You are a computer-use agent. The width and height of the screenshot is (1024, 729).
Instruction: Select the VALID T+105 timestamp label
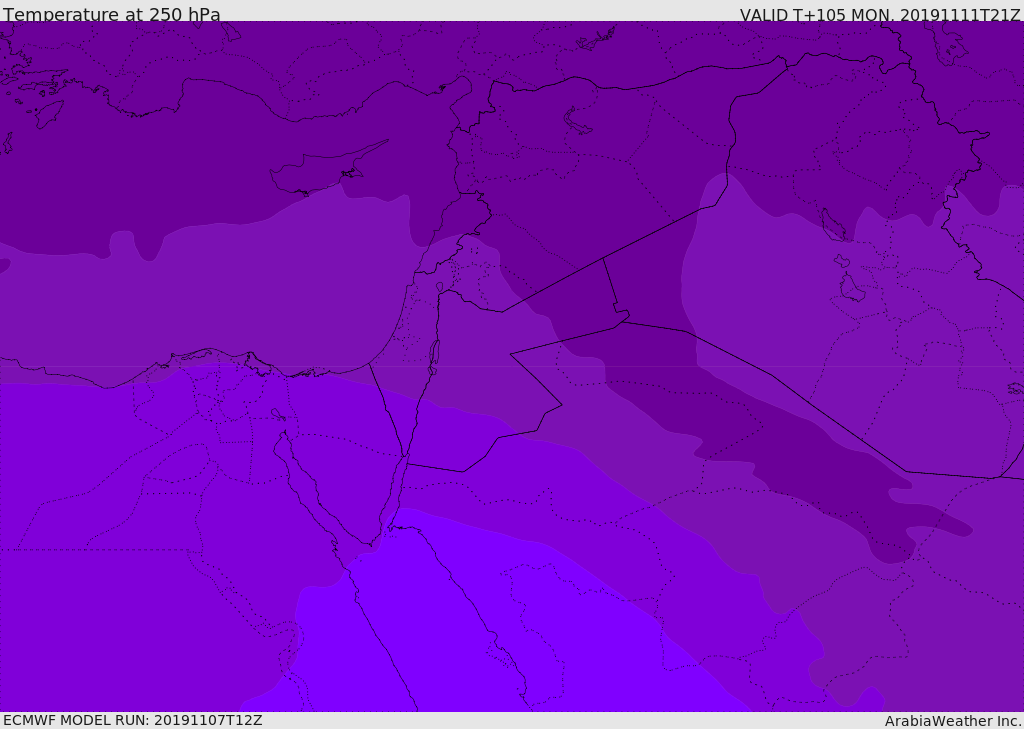879,15
